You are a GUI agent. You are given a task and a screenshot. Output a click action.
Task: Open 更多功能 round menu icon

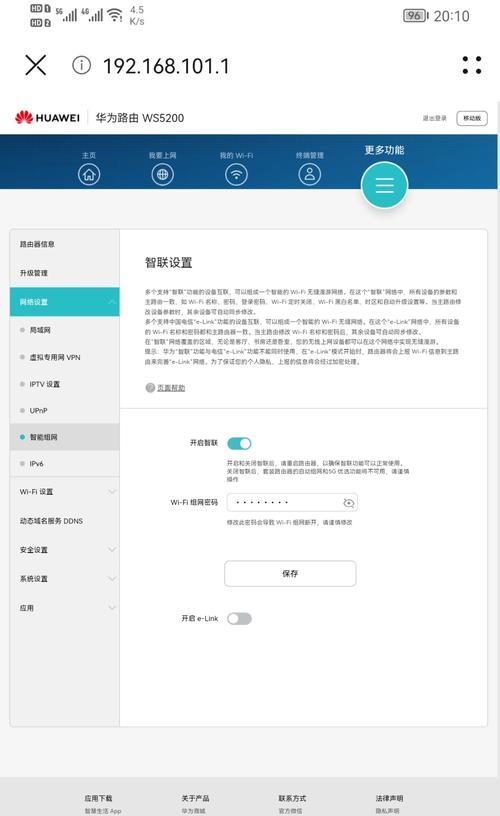[x=384, y=185]
